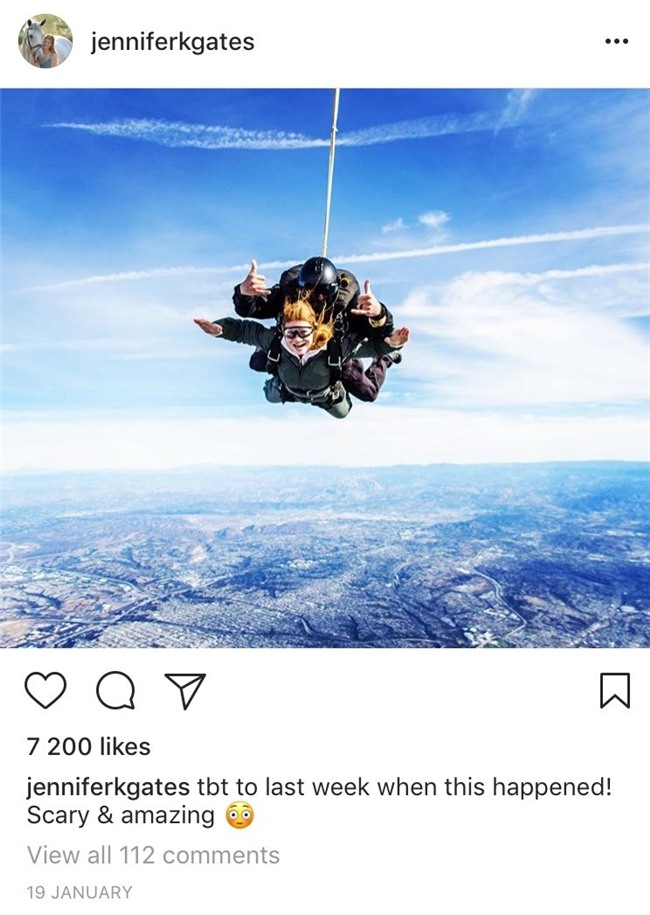The image size is (650, 915).
Task: Tap the tandem instructor's black helmet
Action: pos(319,273)
